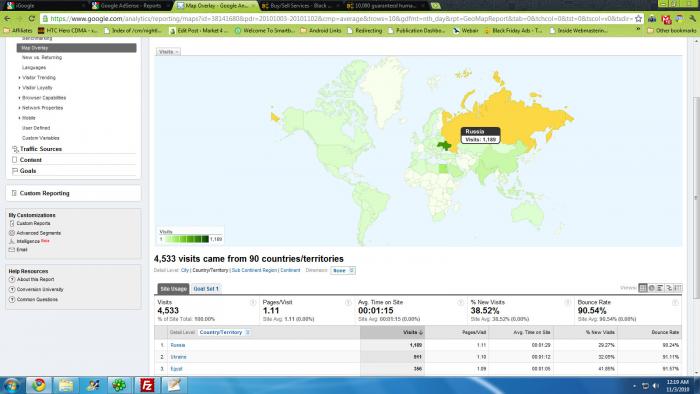Screen dimensions: 700x394
Task: Select the table view icon
Action: pos(643,288)
